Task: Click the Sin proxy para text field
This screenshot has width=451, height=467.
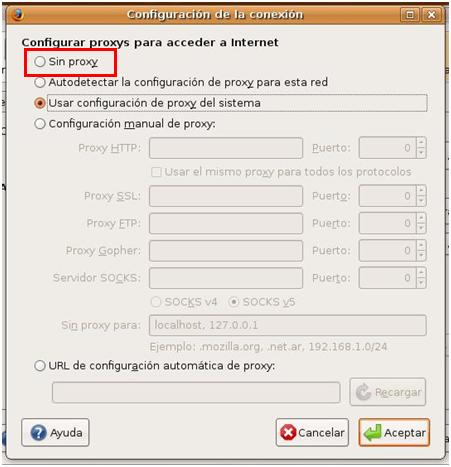Action: coord(288,325)
